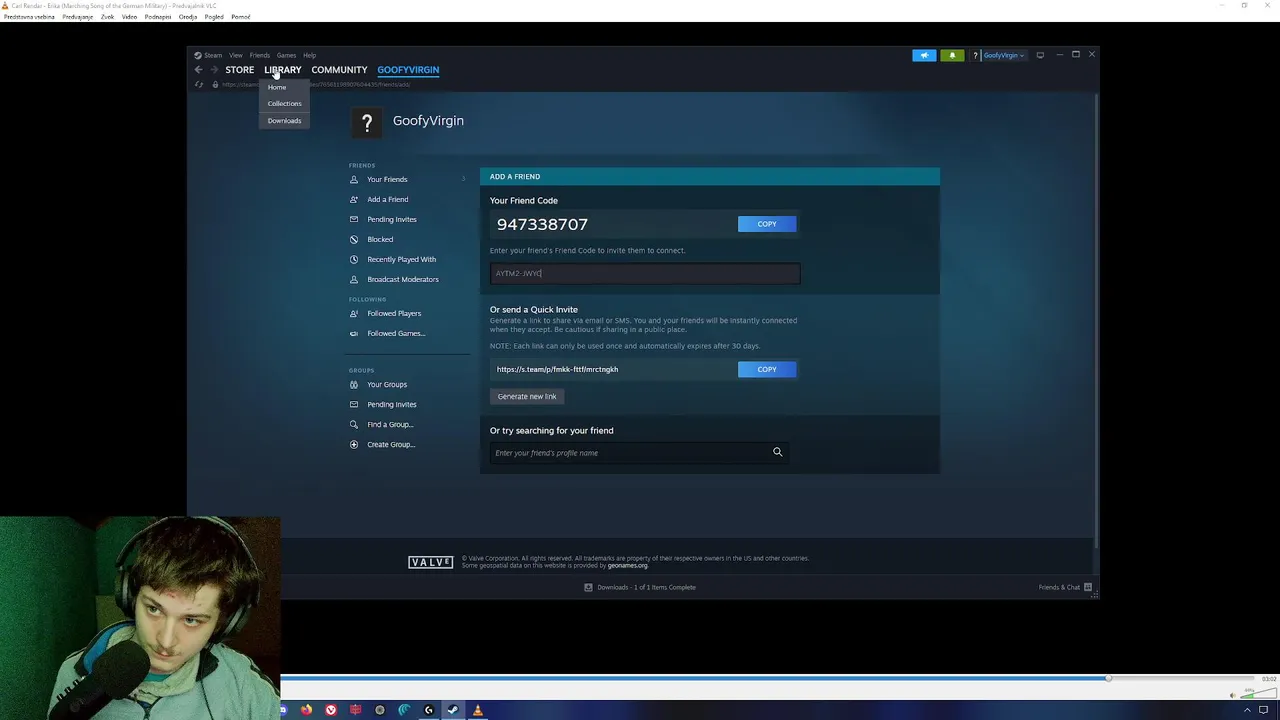The image size is (1280, 720).
Task: Switch to the STORE tab
Action: click(239, 70)
